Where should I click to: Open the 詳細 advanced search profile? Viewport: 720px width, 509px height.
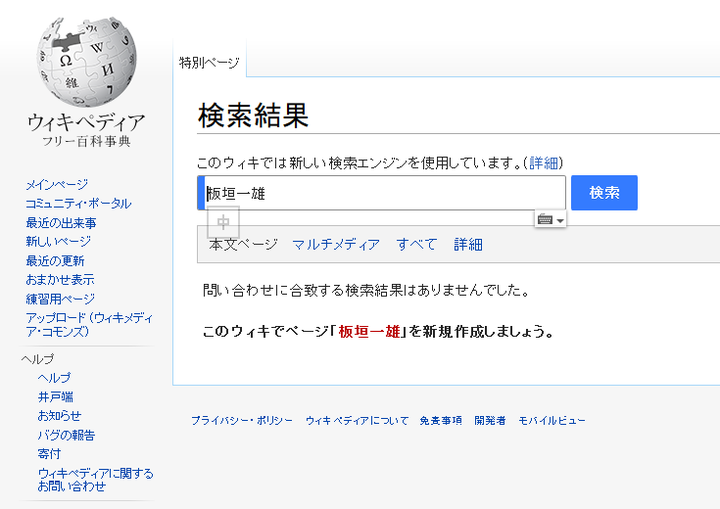click(468, 244)
